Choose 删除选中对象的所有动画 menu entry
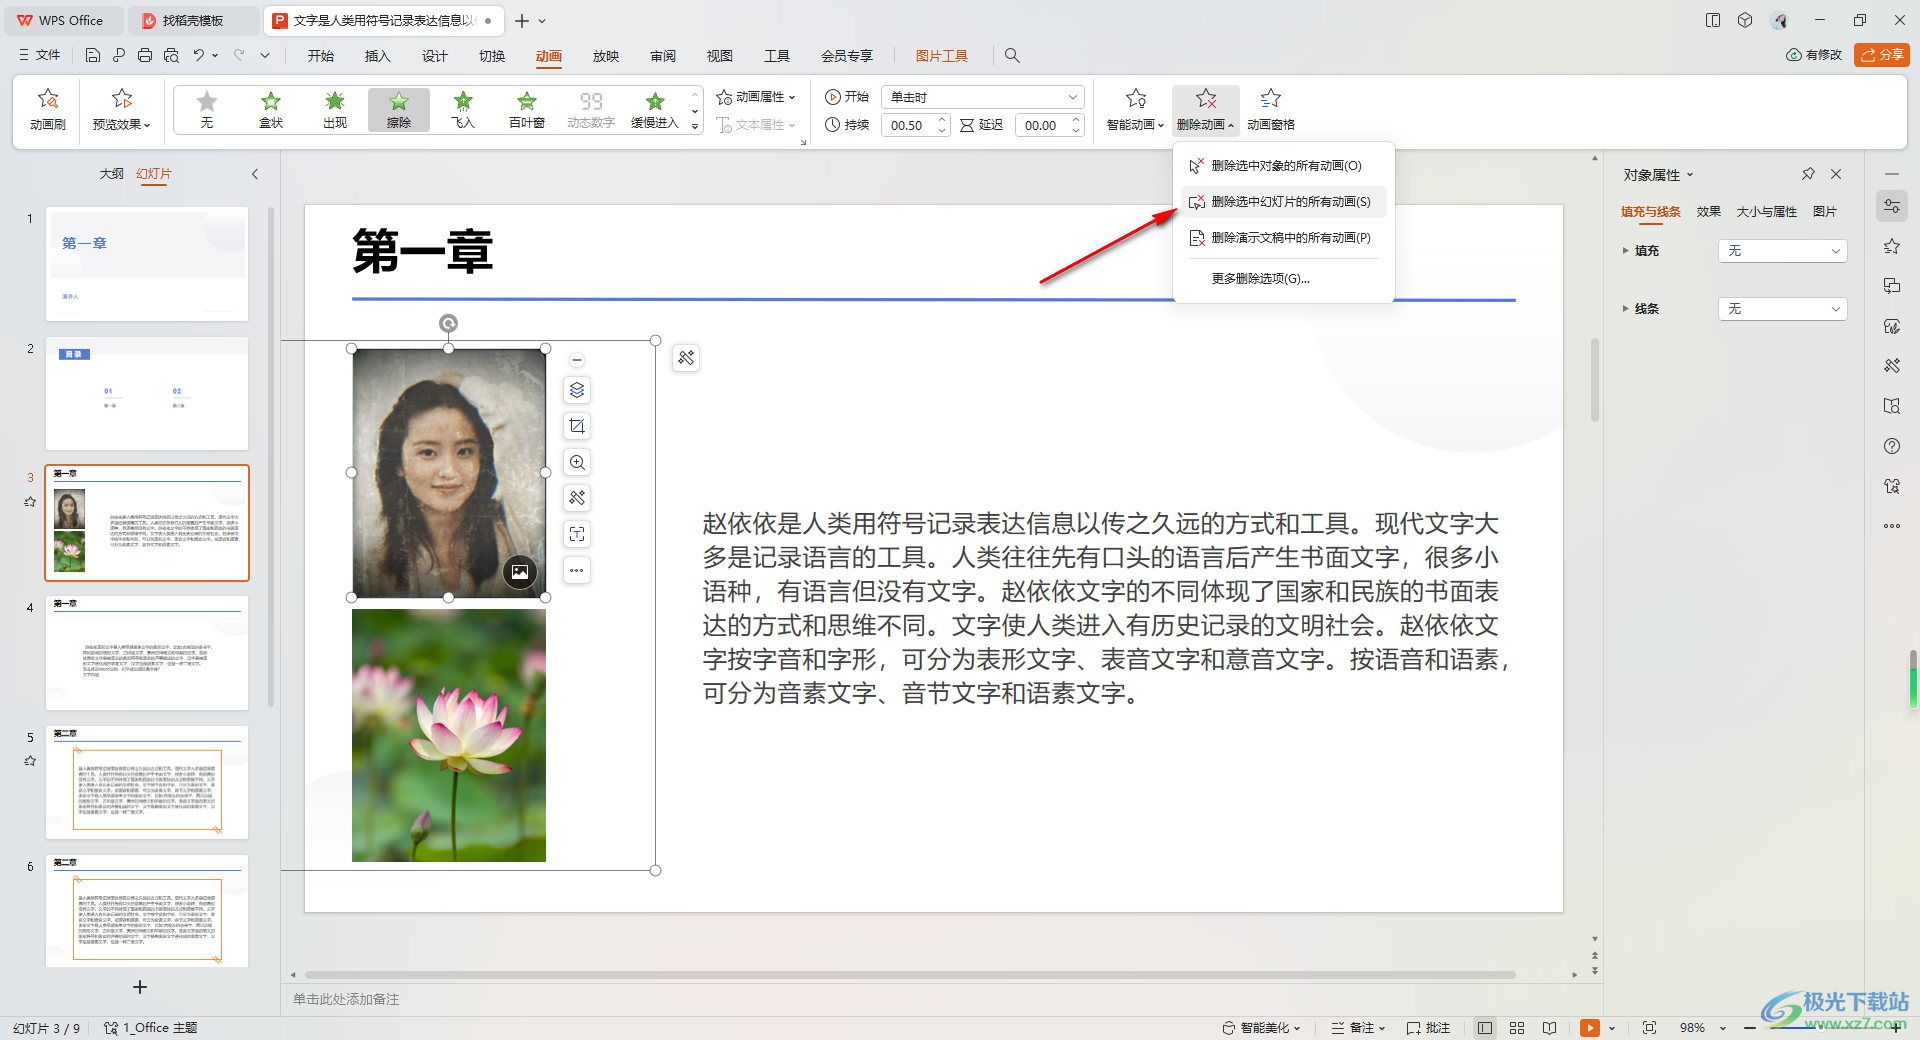1920x1040 pixels. pos(1284,166)
